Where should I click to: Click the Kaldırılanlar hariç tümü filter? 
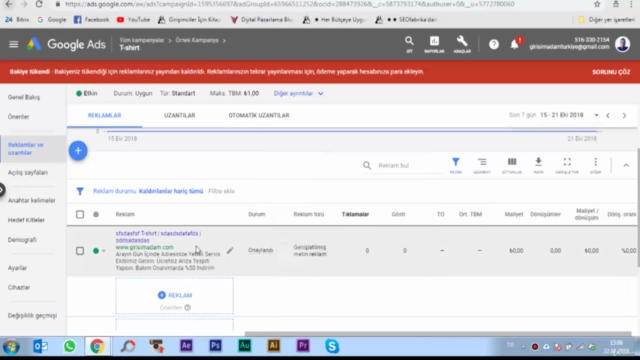click(171, 191)
